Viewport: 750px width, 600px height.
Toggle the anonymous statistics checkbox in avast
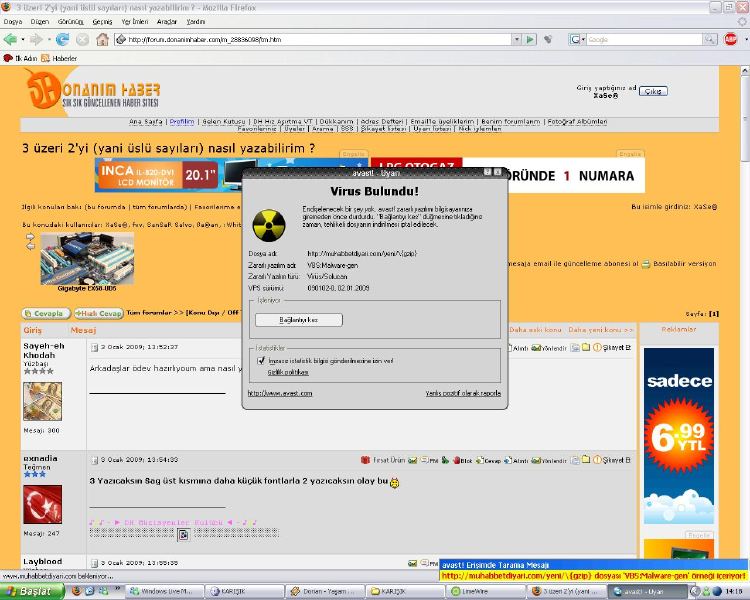261,360
